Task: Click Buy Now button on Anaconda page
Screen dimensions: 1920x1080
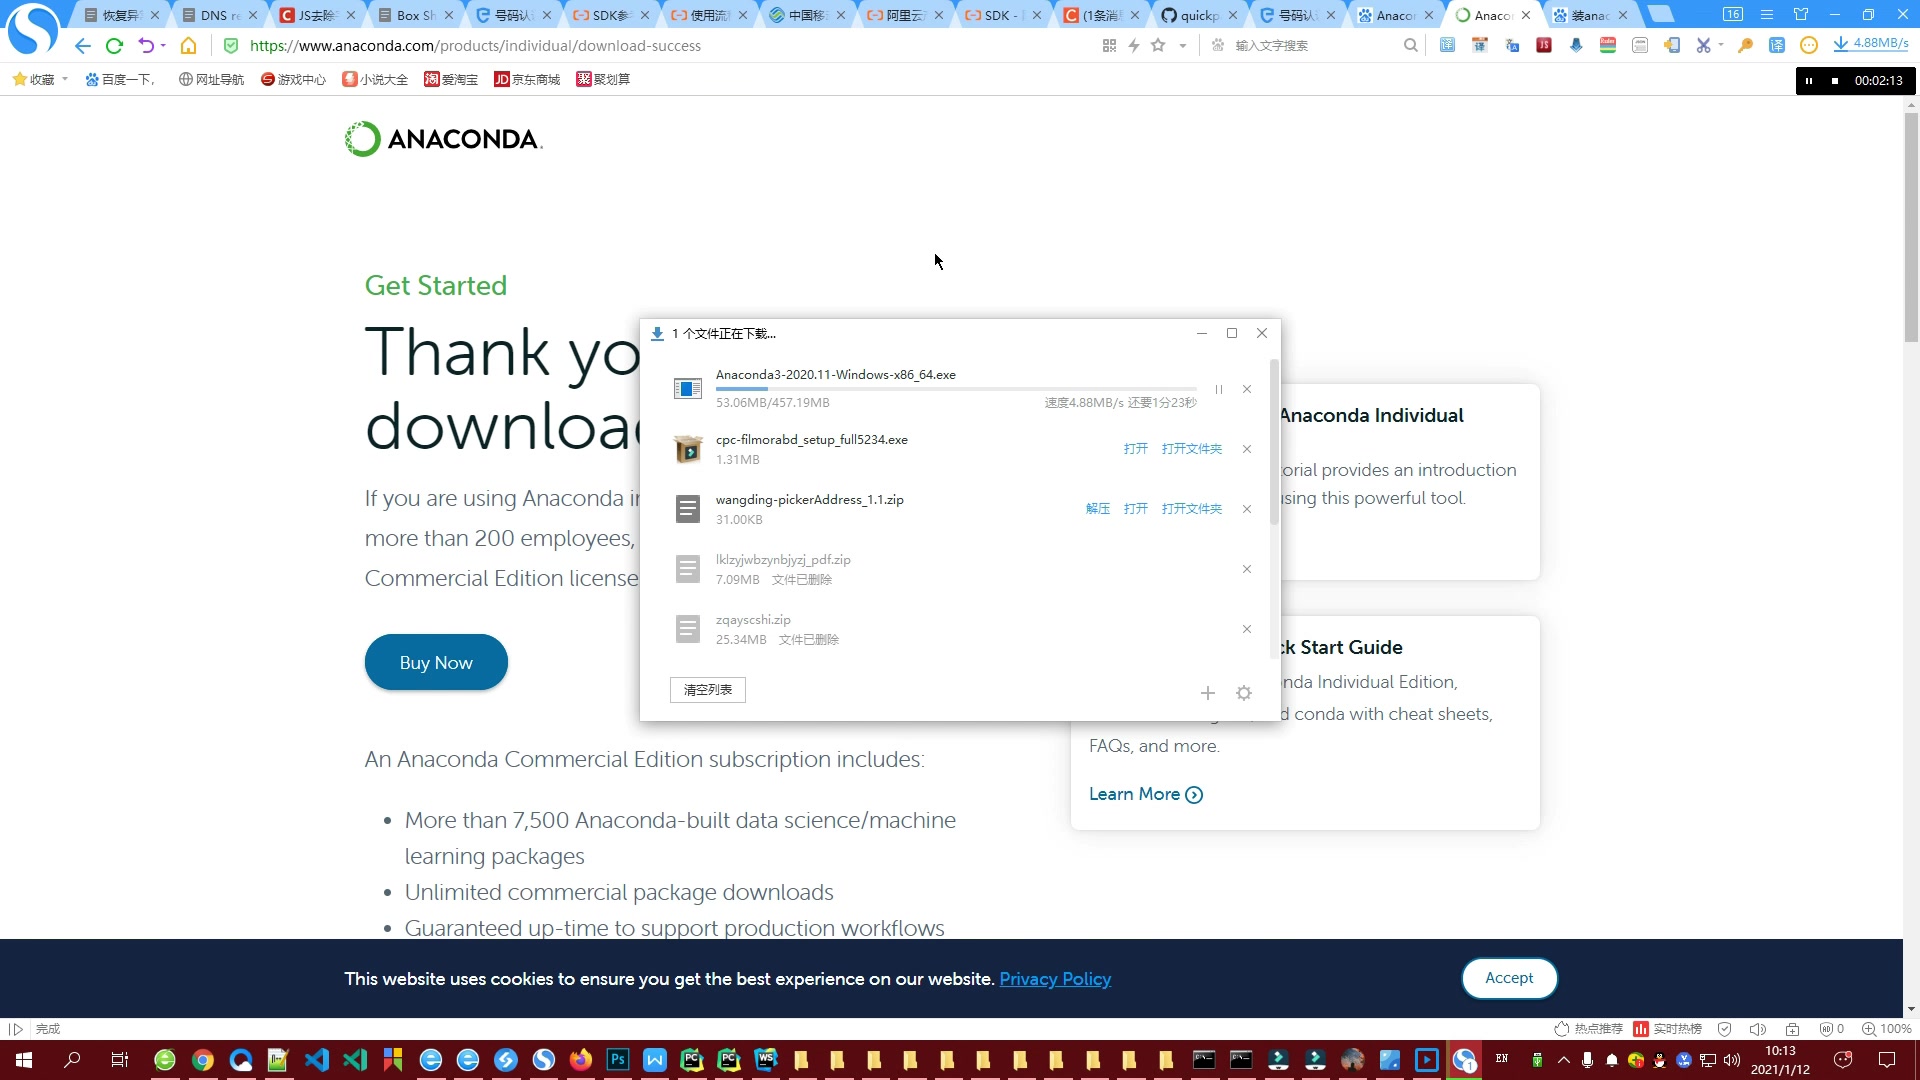Action: coord(435,662)
